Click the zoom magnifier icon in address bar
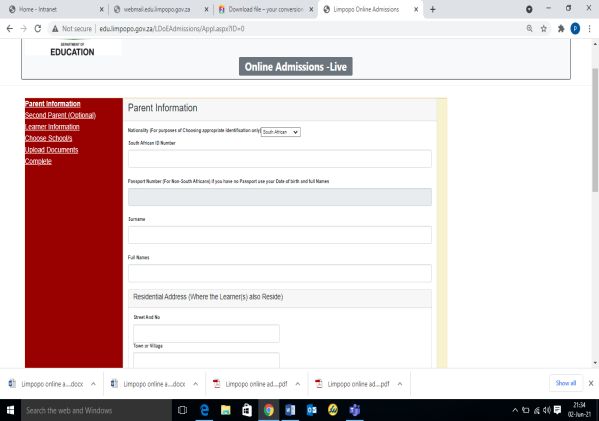Screen dimensions: 599x421 [x=529, y=29]
